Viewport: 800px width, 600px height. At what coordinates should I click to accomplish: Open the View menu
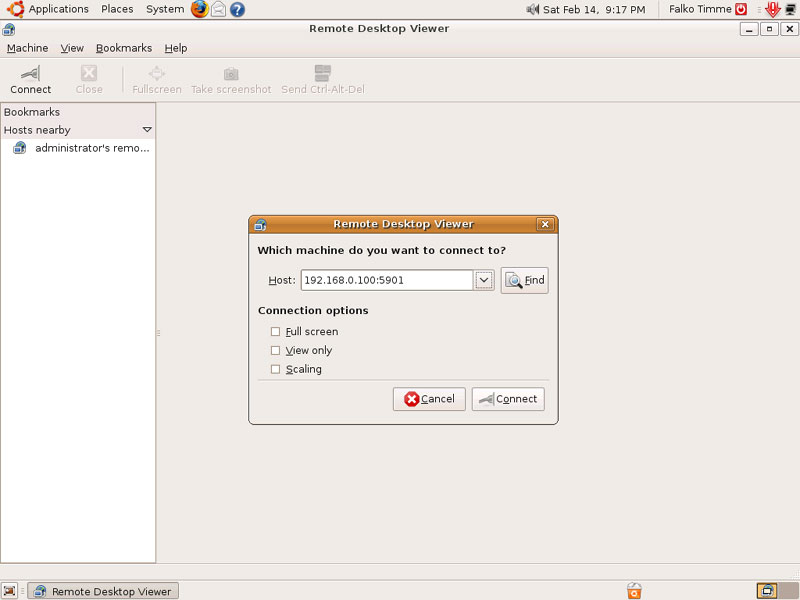tap(72, 48)
